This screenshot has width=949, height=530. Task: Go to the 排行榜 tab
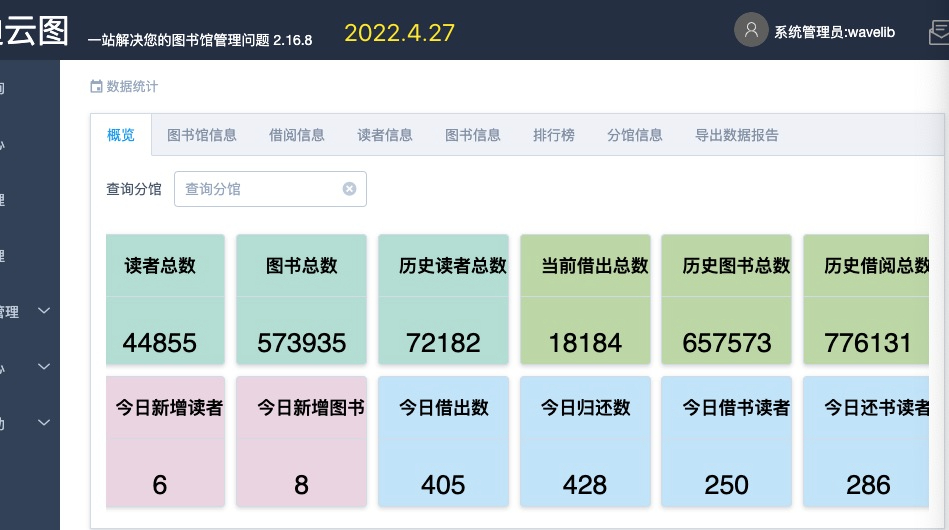(x=554, y=135)
